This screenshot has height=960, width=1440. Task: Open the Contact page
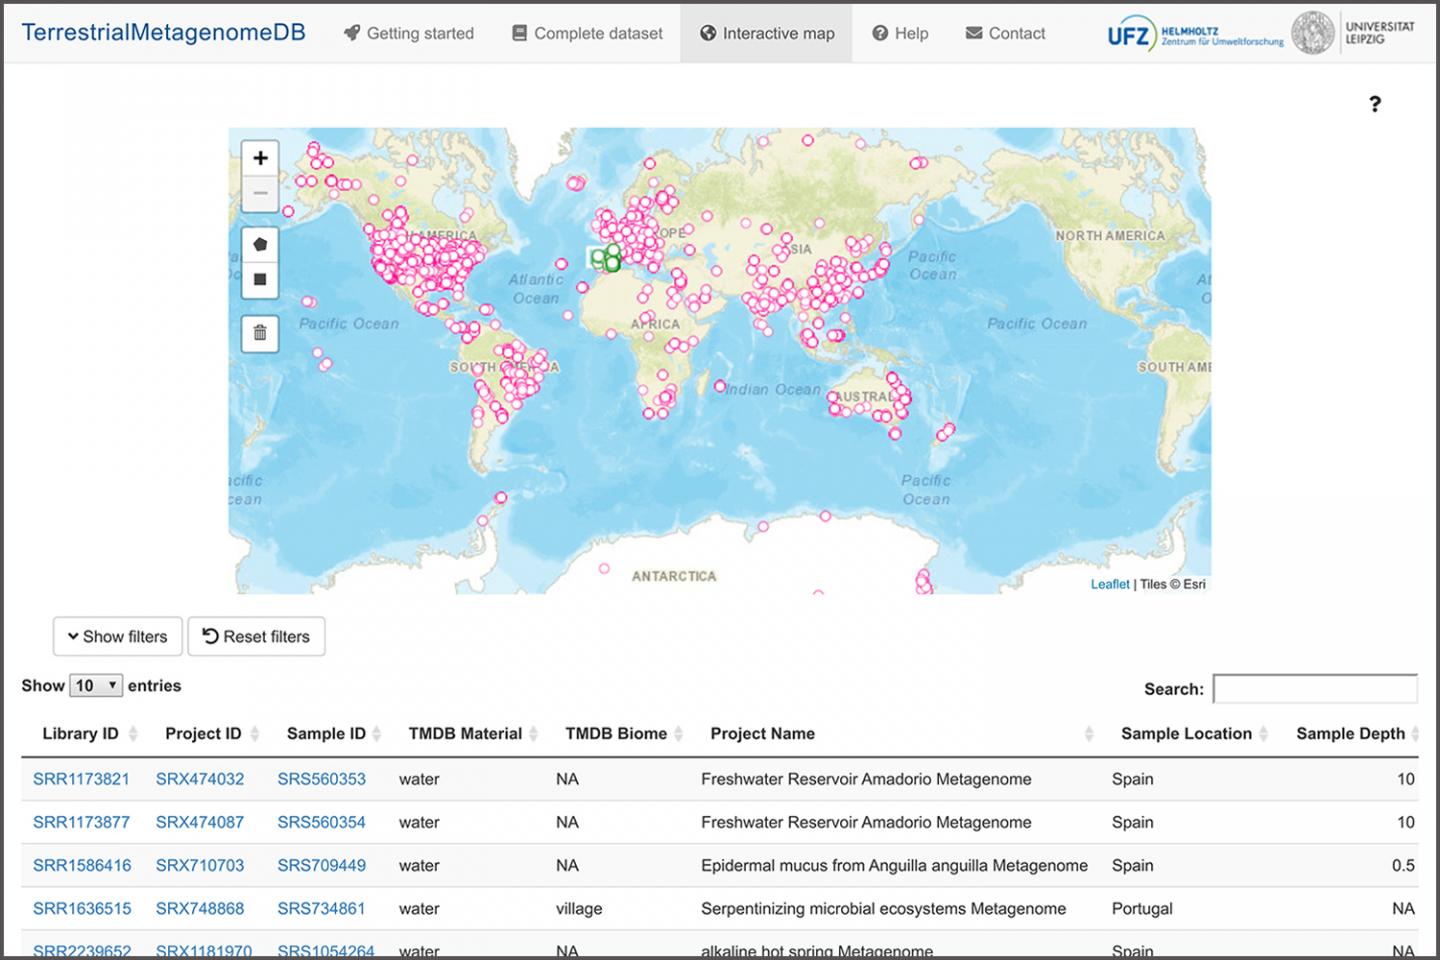coord(1005,33)
